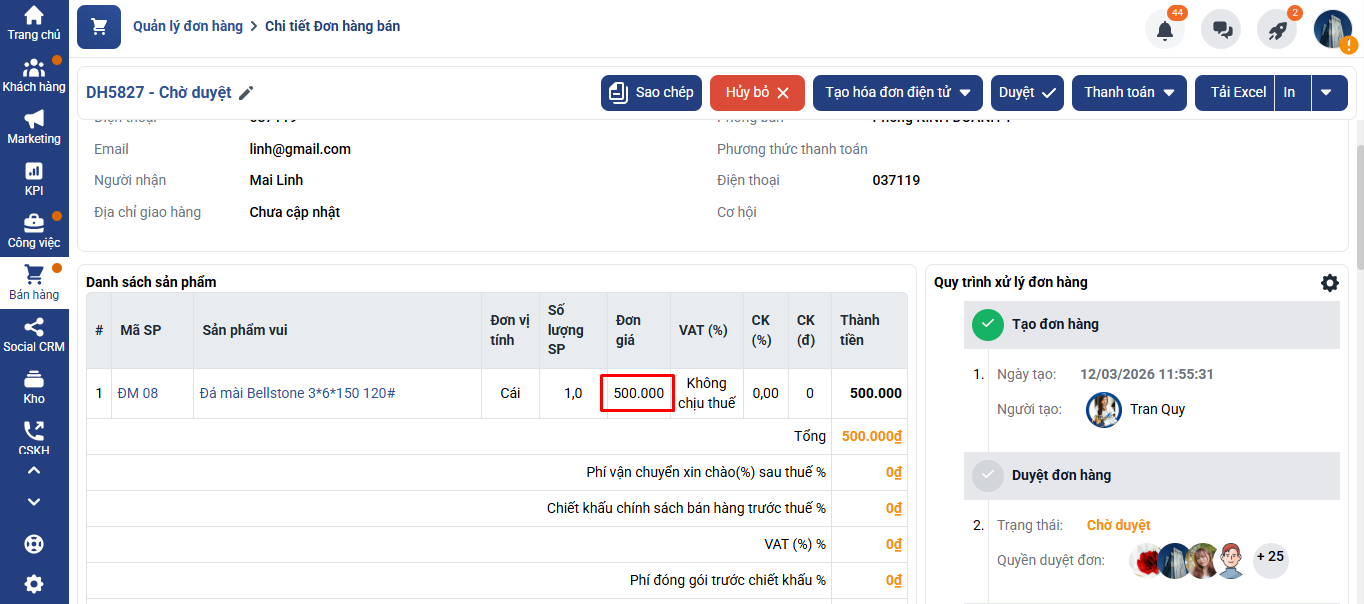Viewport: 1364px width, 604px height.
Task: Go to Khách hàng in sidebar
Action: pyautogui.click(x=34, y=75)
